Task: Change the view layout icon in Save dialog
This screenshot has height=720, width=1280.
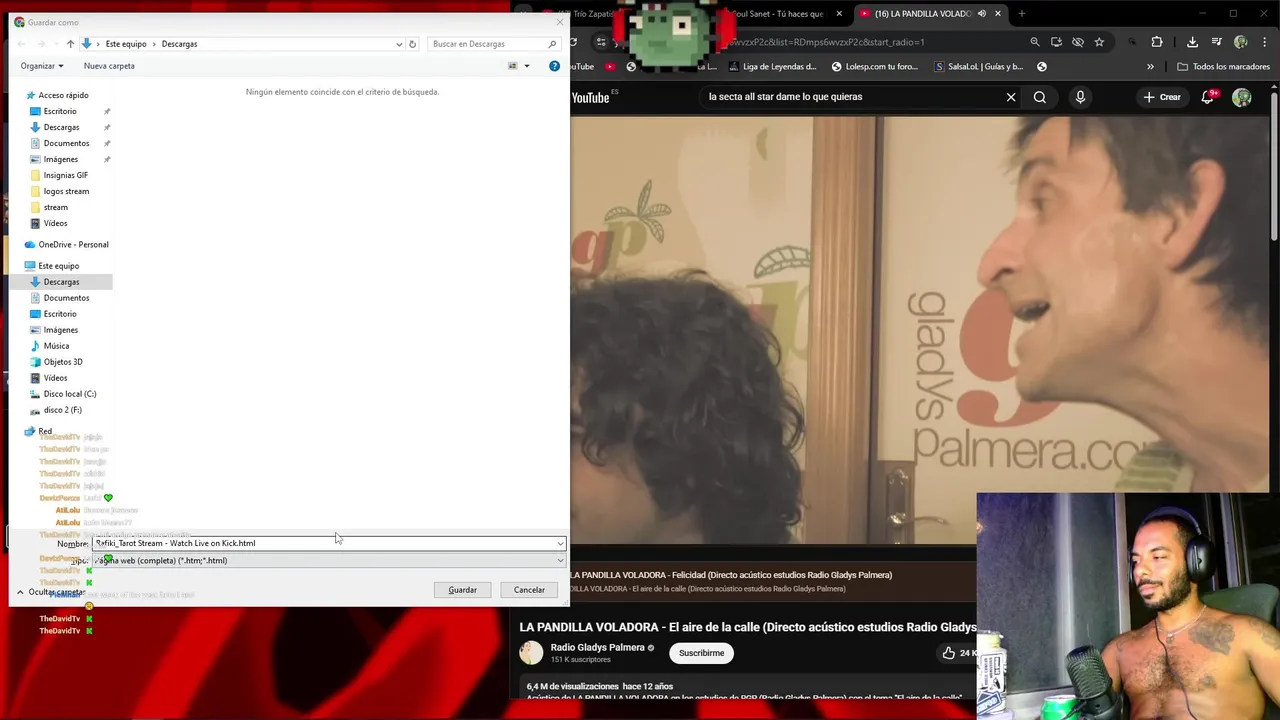Action: [x=513, y=66]
